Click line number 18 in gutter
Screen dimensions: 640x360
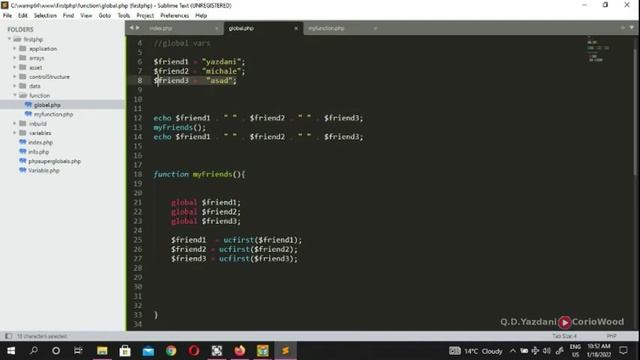pyautogui.click(x=138, y=174)
